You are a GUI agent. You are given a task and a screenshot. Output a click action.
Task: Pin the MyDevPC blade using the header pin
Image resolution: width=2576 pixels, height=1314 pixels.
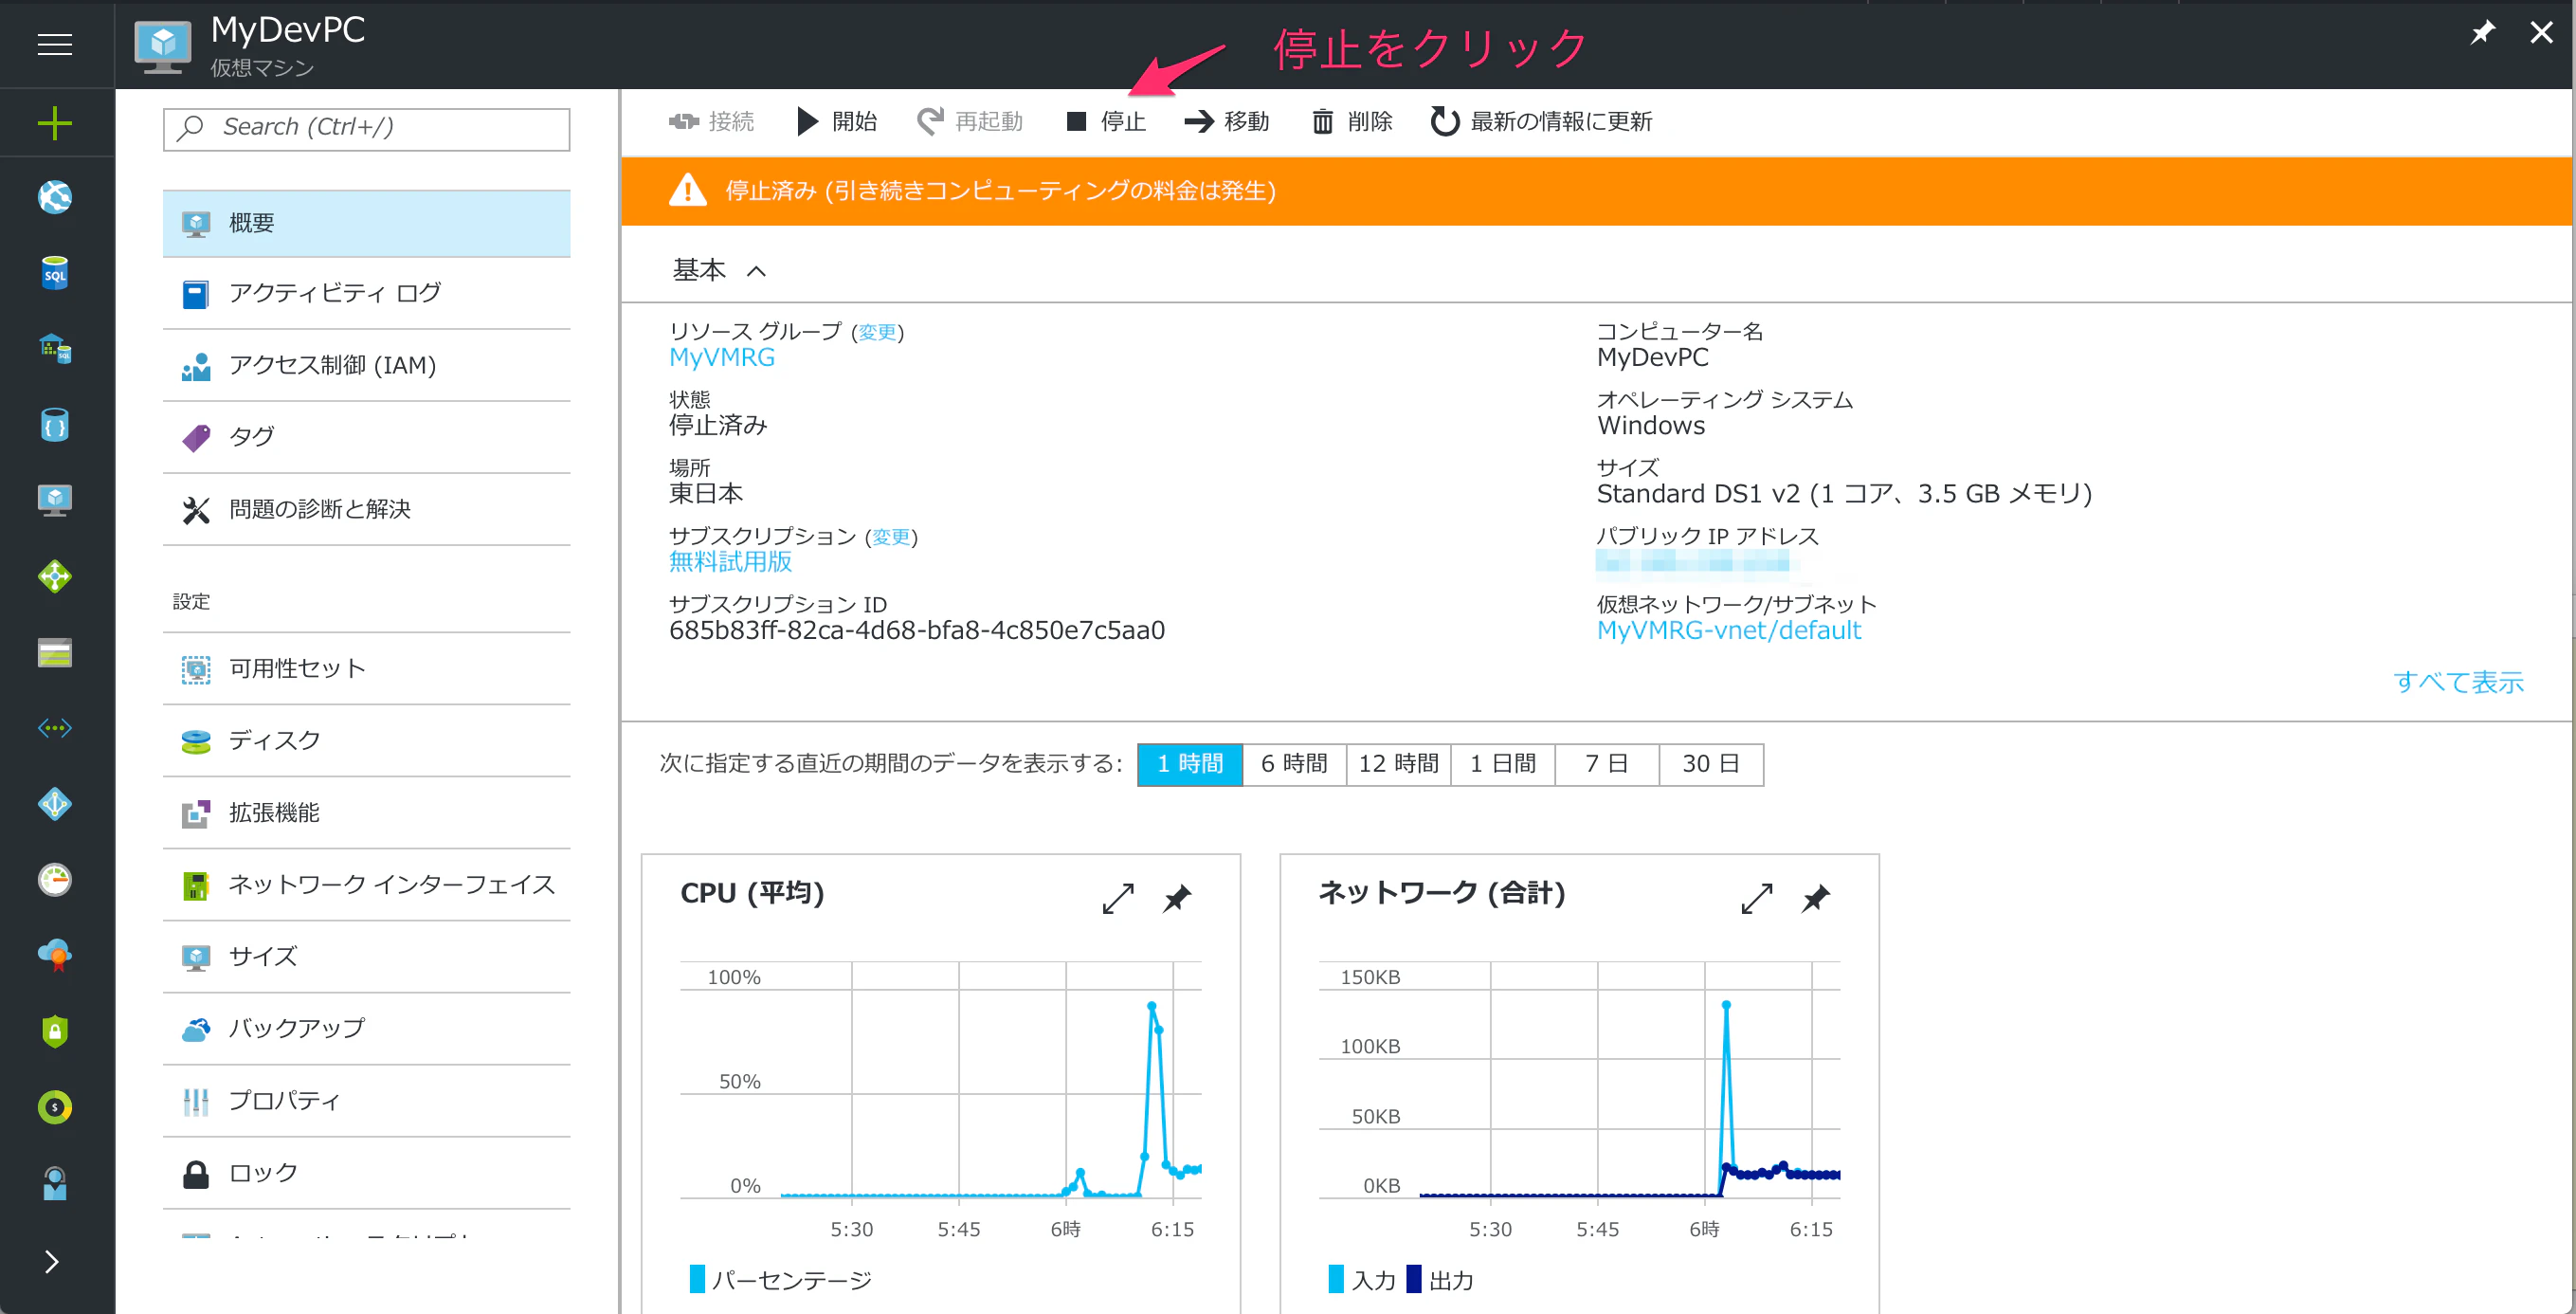(x=2482, y=33)
